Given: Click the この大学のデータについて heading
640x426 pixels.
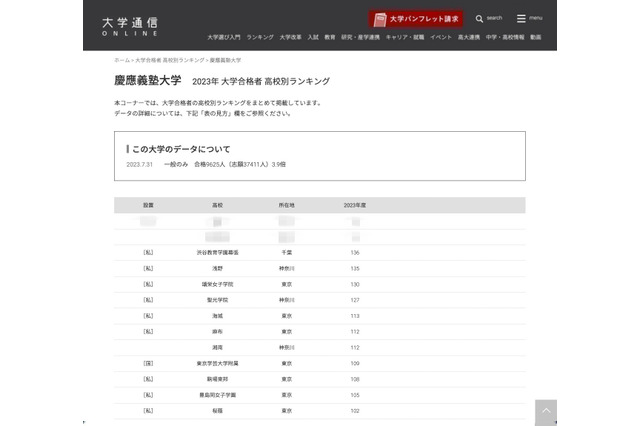Looking at the screenshot, I should [181, 149].
